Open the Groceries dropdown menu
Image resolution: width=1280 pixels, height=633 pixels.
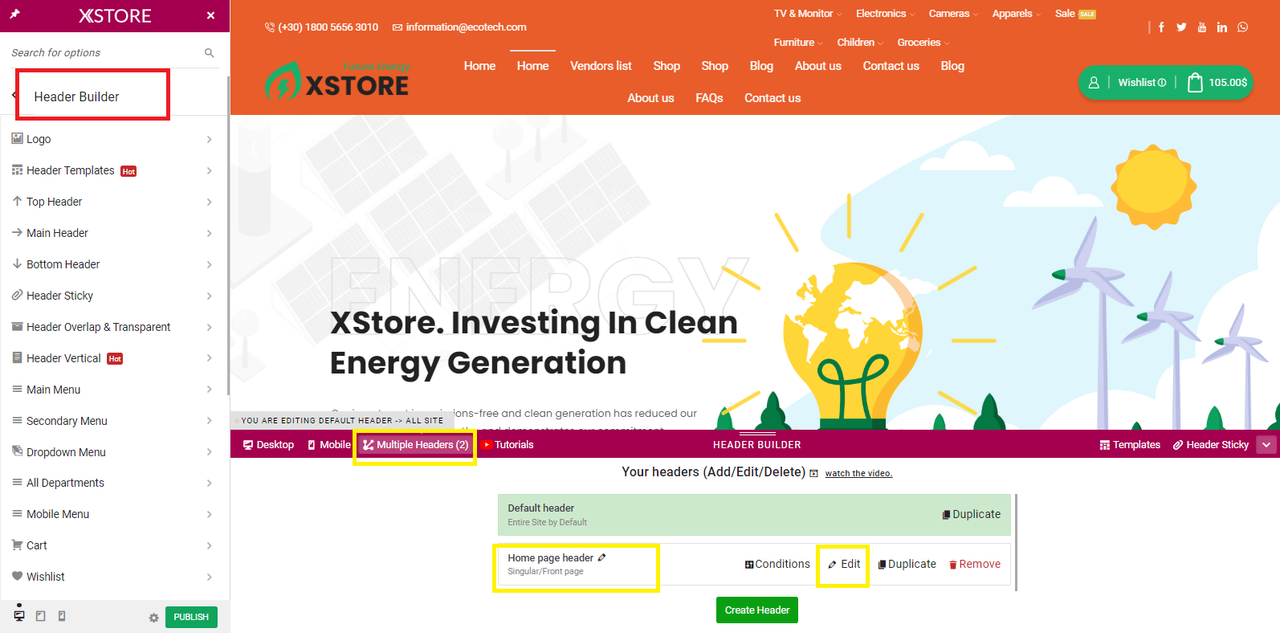tap(924, 43)
